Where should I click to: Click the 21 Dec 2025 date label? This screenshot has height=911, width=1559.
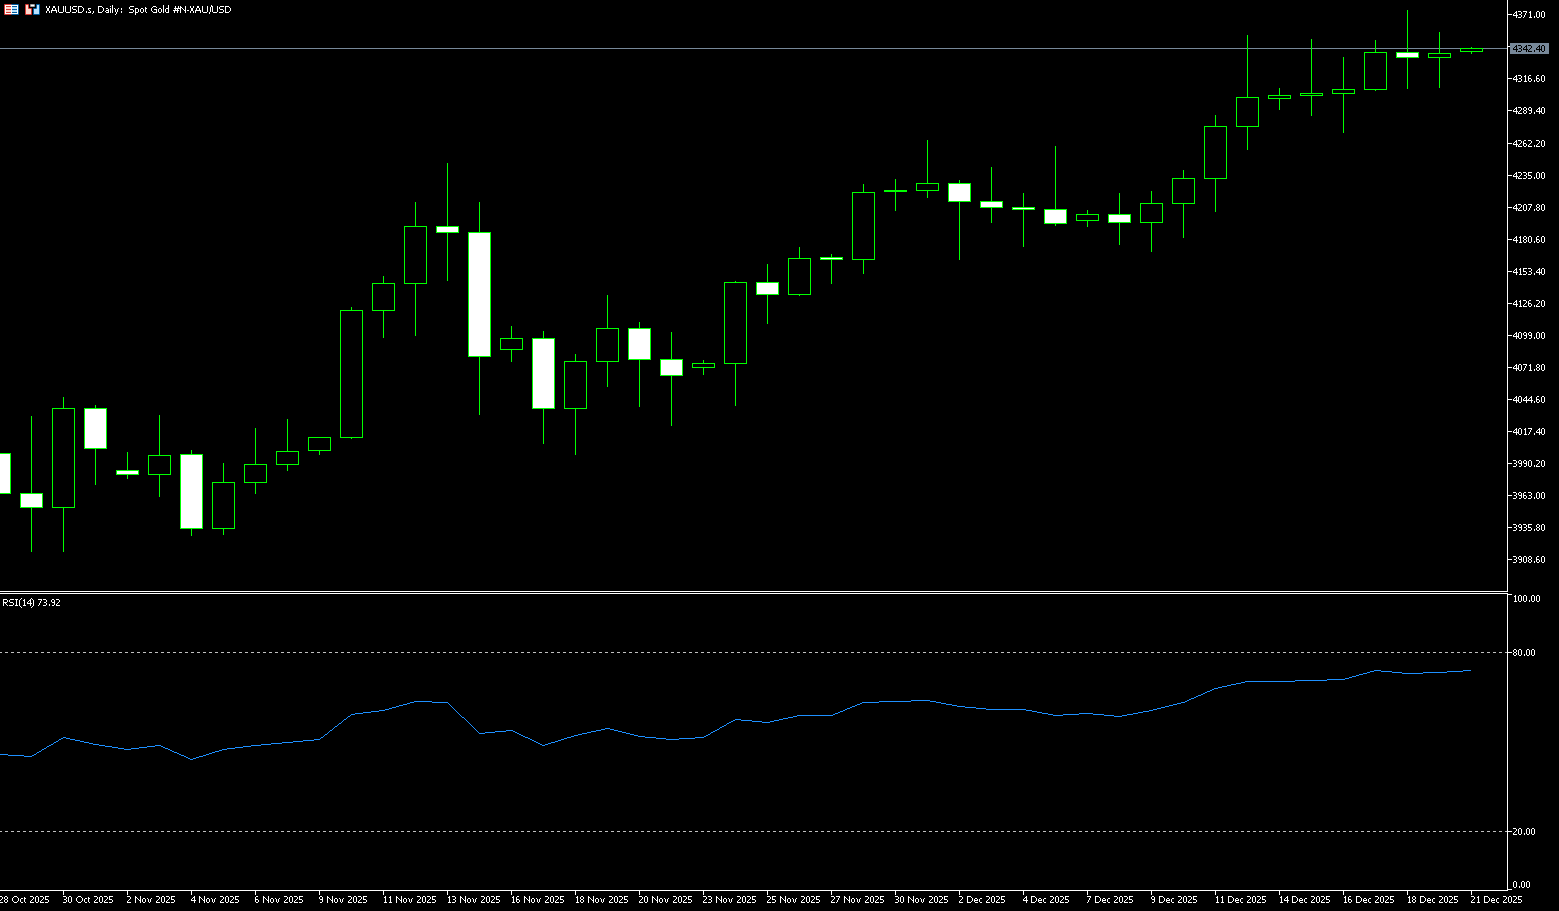(1496, 900)
